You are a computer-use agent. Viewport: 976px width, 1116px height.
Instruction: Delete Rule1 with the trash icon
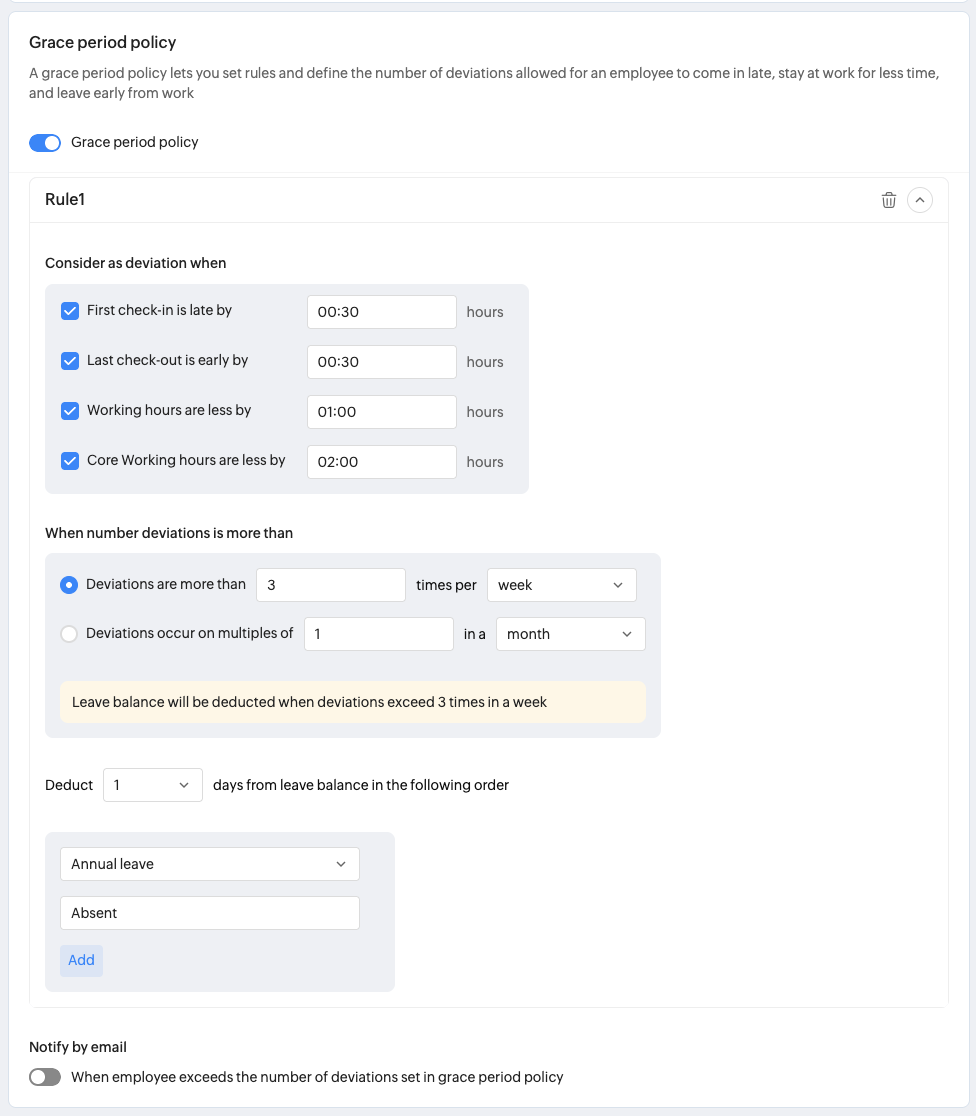point(888,200)
